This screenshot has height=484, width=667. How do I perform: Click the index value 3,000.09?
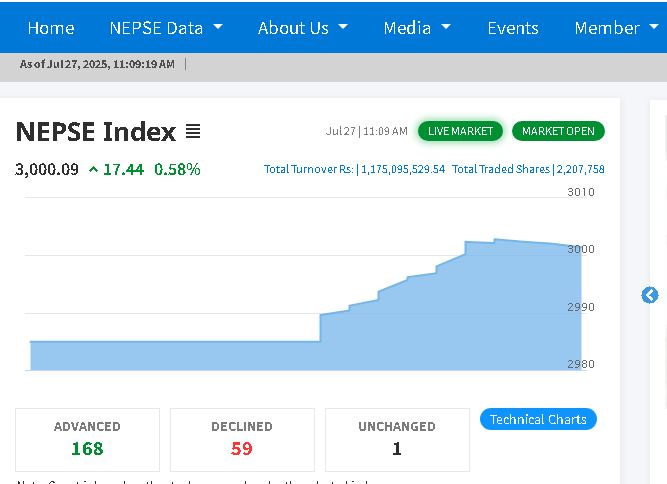point(47,170)
